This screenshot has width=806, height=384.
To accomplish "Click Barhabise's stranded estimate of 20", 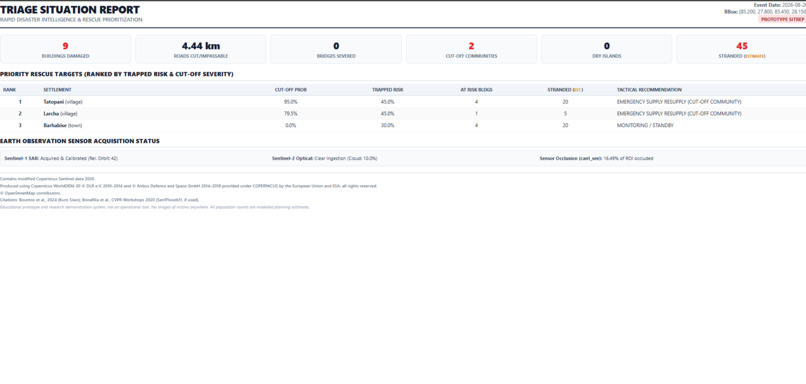I will coord(565,125).
